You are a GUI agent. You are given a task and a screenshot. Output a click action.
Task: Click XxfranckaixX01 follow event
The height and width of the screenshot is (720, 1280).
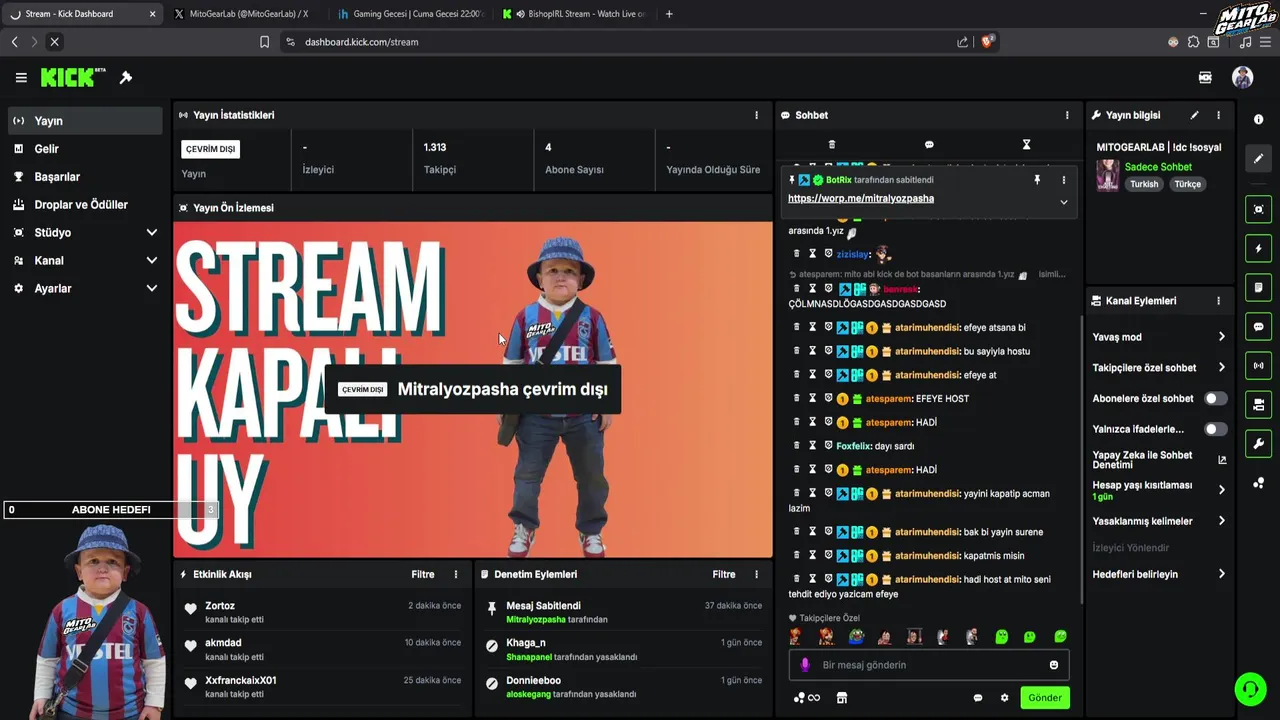323,687
